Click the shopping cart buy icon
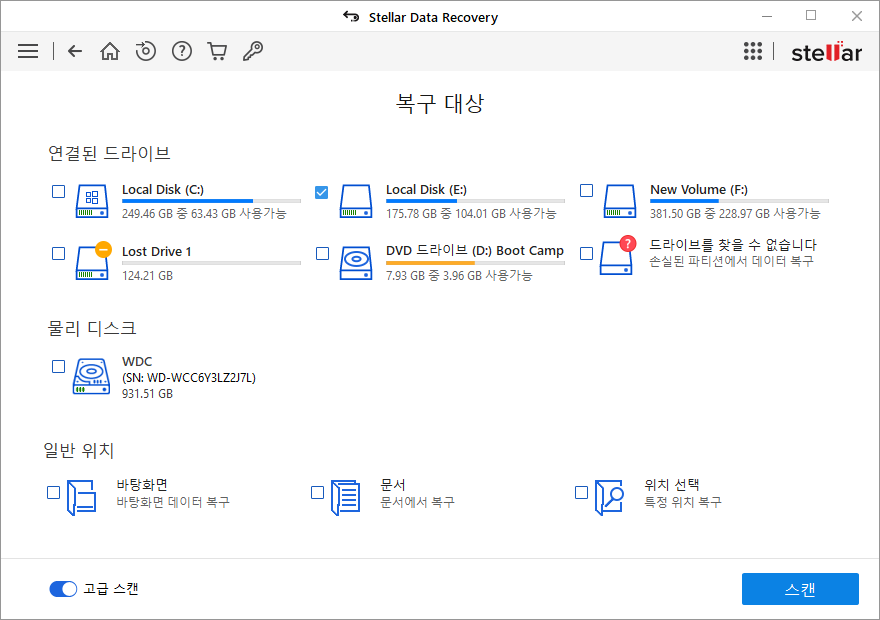The width and height of the screenshot is (880, 620). [217, 51]
